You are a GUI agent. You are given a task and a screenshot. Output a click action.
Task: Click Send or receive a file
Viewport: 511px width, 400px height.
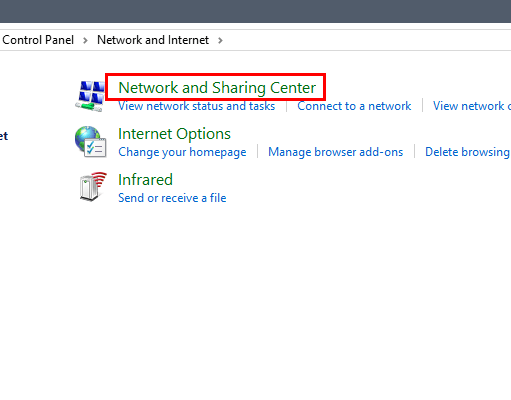[172, 198]
